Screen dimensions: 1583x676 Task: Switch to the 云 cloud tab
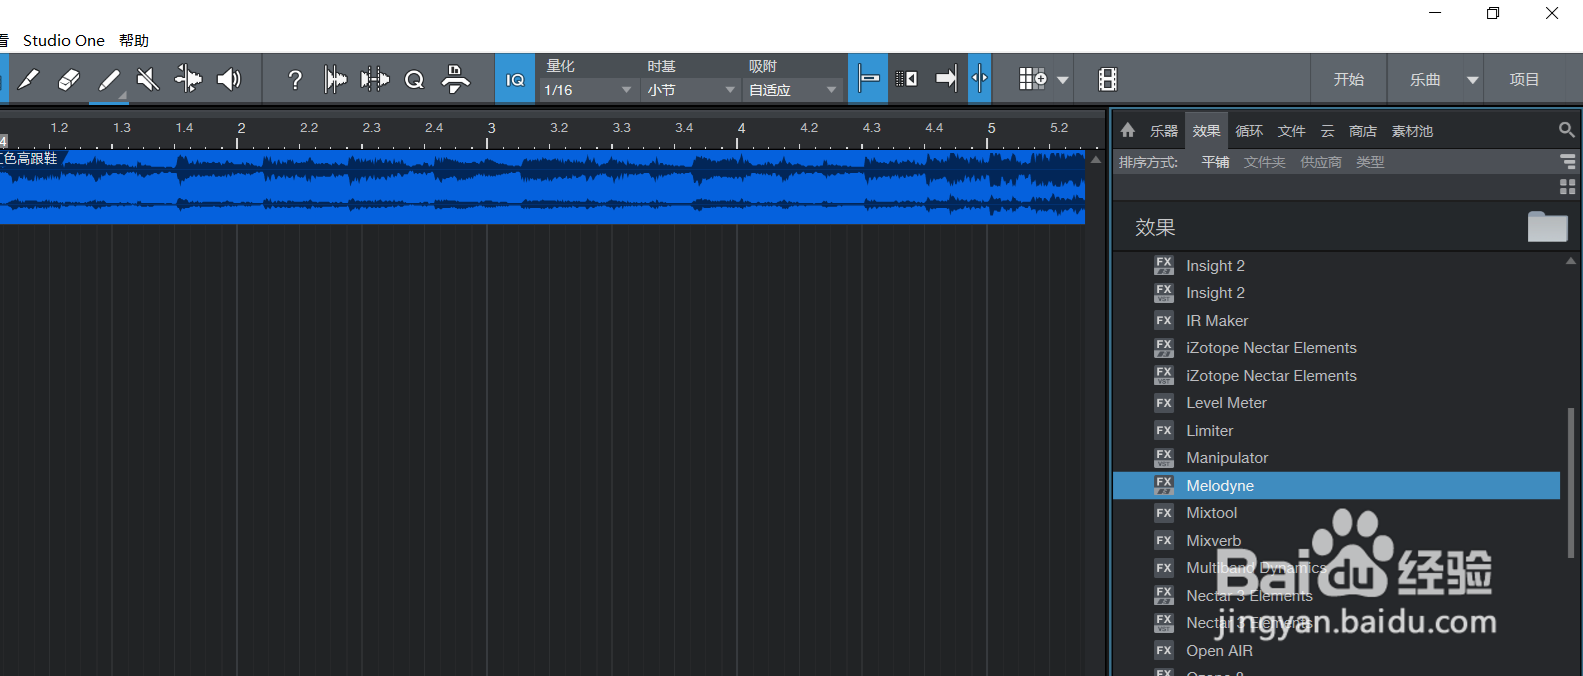pos(1328,131)
